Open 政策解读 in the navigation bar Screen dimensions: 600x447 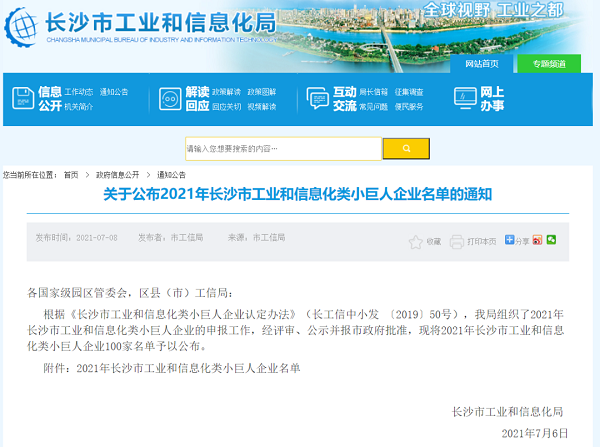tap(225, 91)
